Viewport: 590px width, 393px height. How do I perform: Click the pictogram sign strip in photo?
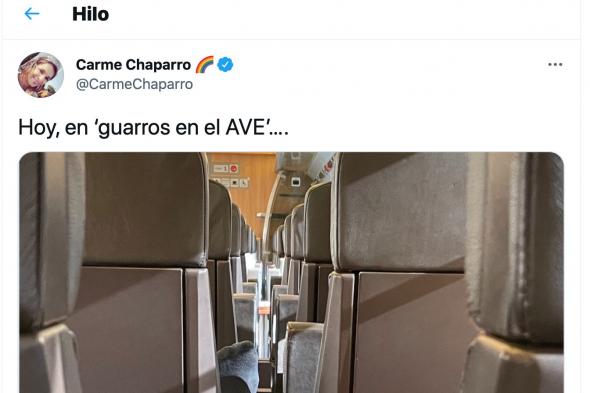[x=231, y=183]
